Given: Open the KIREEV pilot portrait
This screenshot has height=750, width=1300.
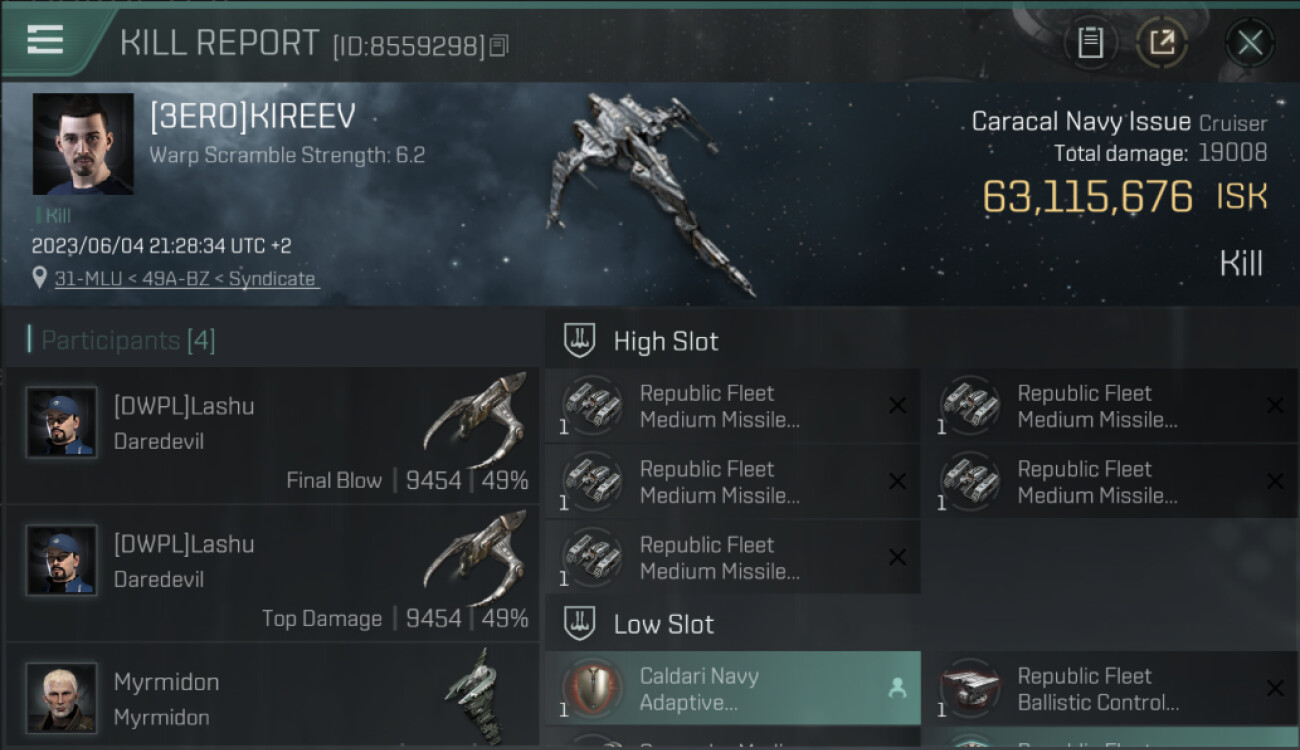Looking at the screenshot, I should (x=83, y=144).
